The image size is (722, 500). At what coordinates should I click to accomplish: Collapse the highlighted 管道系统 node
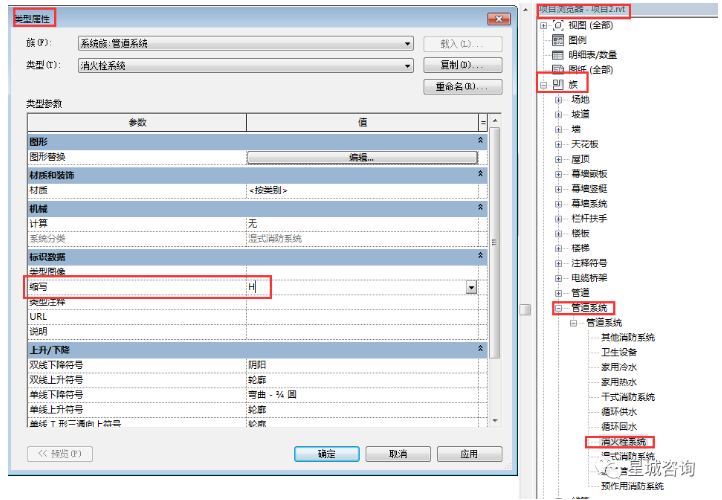click(559, 308)
